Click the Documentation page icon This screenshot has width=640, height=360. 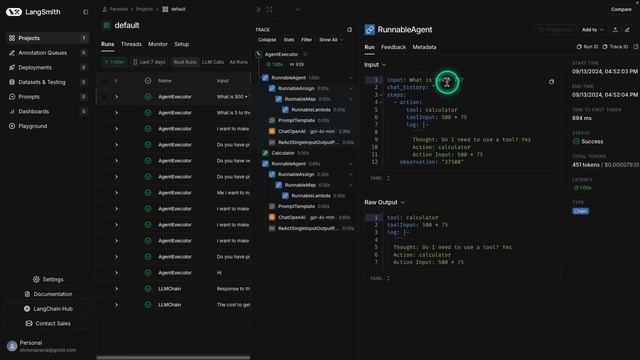[27, 294]
